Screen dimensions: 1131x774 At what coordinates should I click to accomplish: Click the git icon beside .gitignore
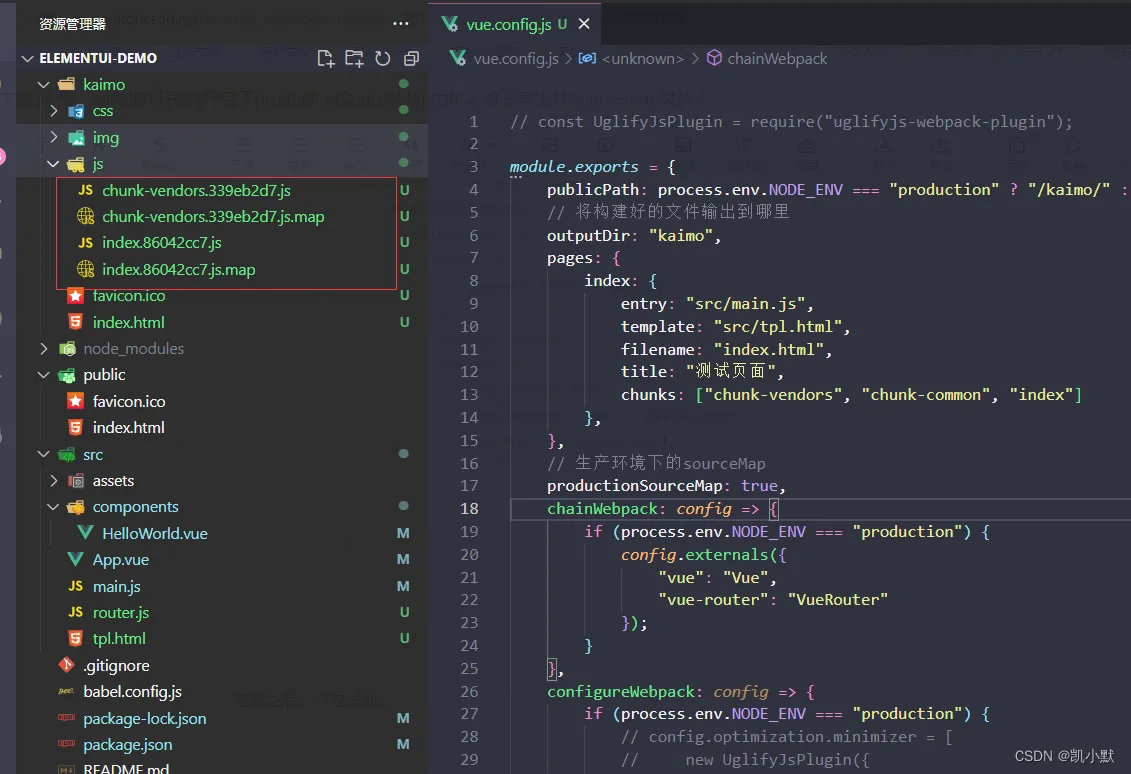coord(66,665)
